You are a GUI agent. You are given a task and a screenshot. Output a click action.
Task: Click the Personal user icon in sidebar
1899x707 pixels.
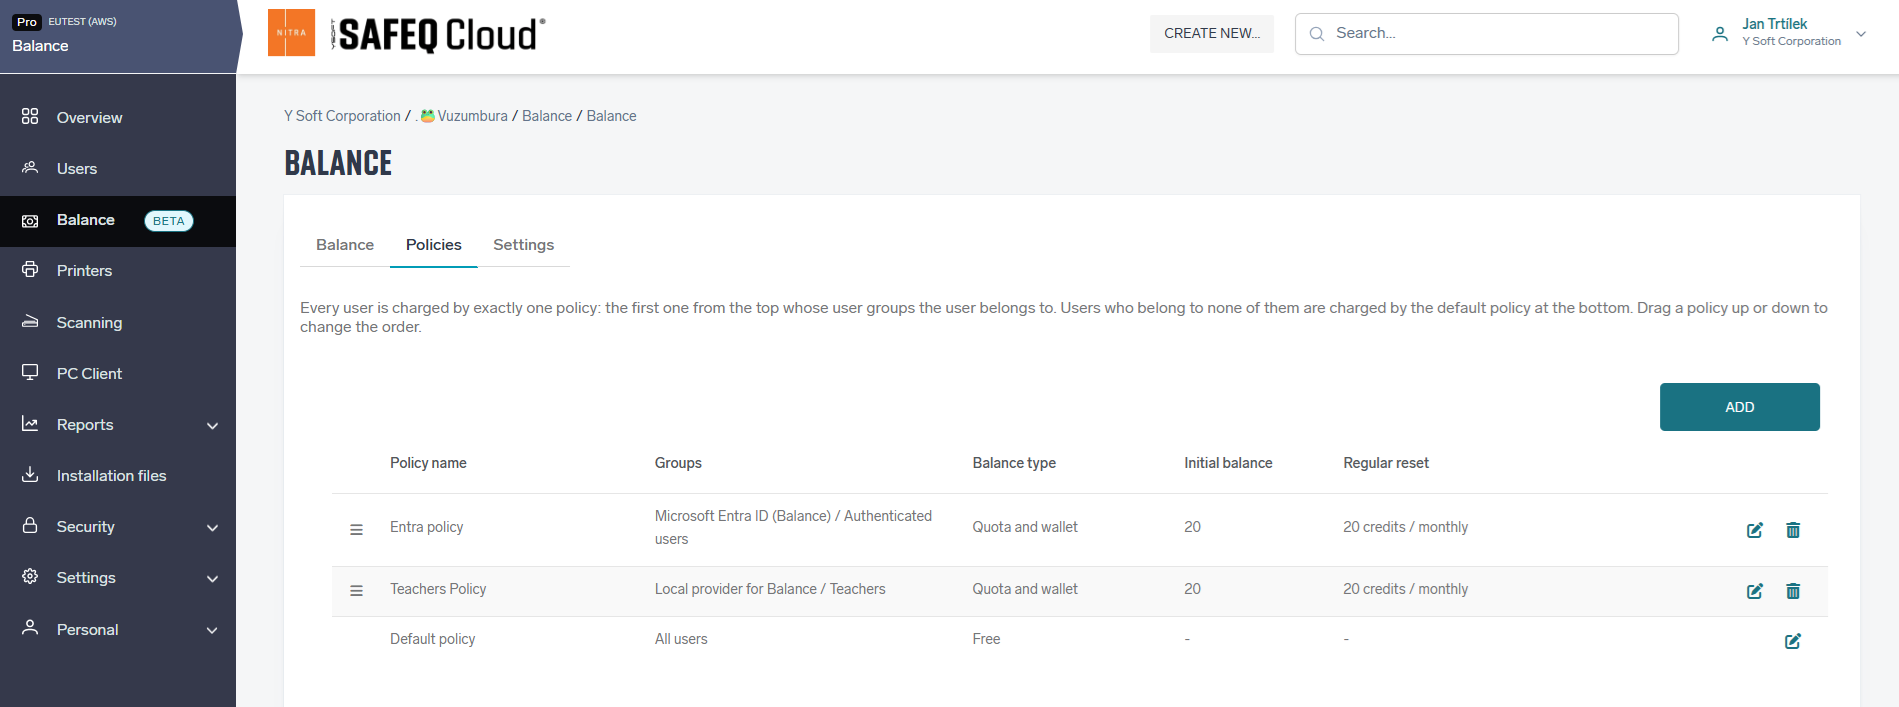pyautogui.click(x=30, y=628)
